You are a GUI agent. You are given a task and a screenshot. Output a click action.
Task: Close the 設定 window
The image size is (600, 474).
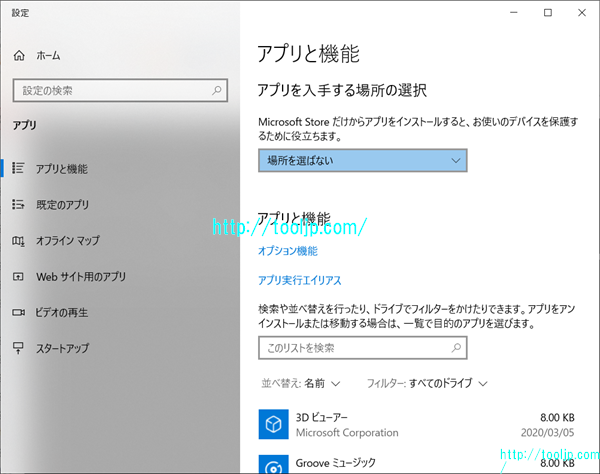582,13
